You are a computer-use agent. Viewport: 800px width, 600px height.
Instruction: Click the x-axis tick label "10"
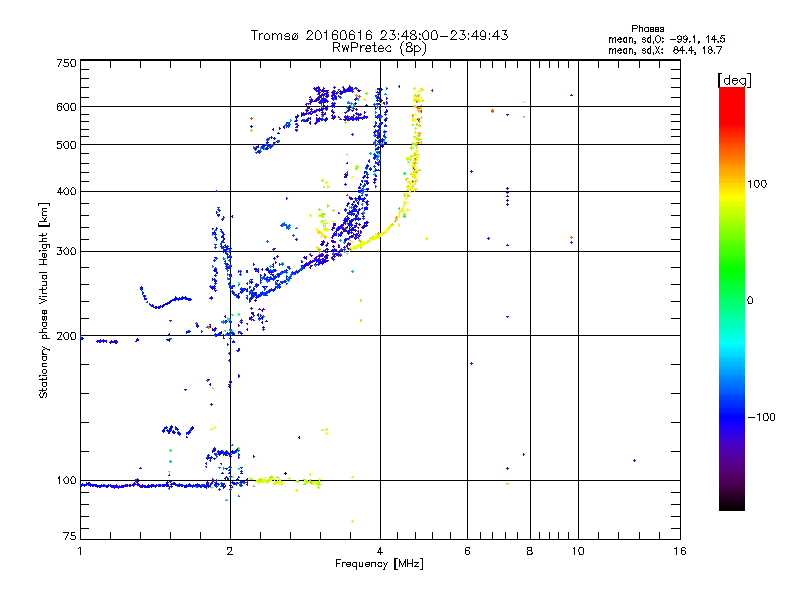(578, 551)
